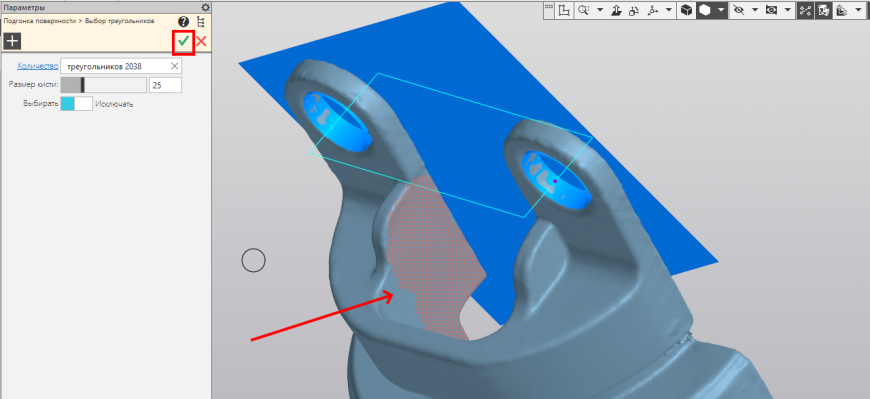Expand the hide objects eye dropdown arrow
870x399 pixels.
pos(755,10)
